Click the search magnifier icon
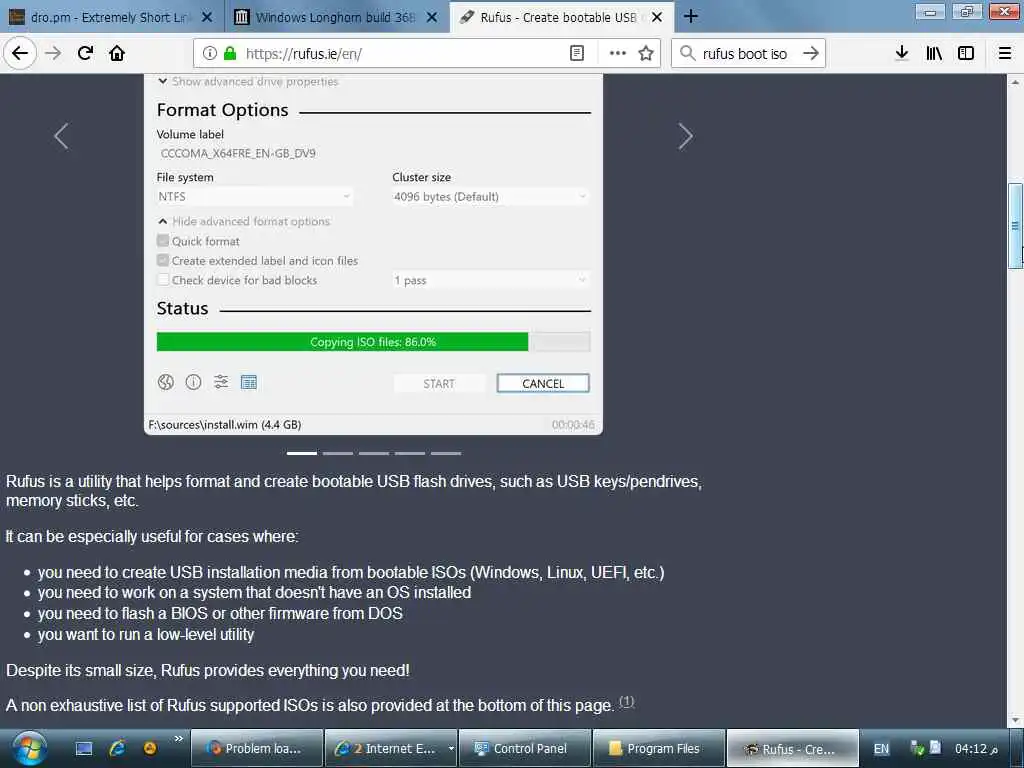This screenshot has height=768, width=1024. point(687,53)
